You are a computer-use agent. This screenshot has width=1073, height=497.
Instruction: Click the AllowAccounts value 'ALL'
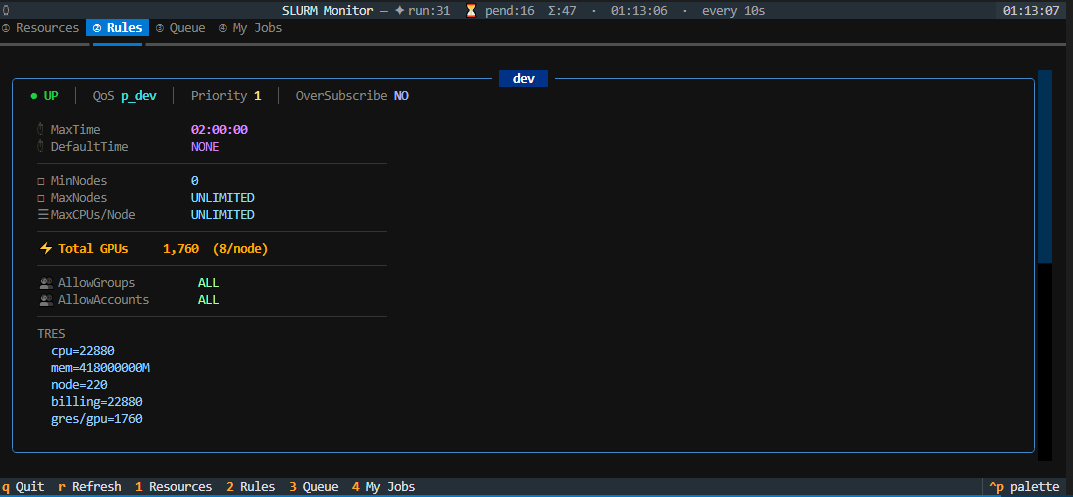209,300
